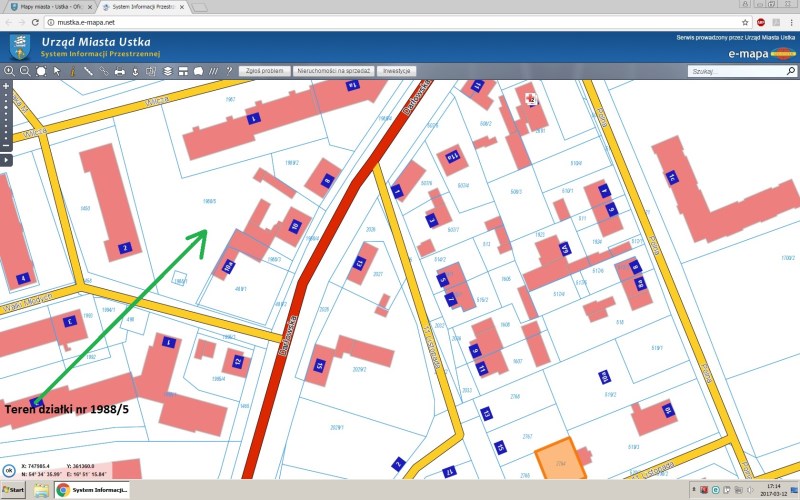Click the round ok coordinates button
The height and width of the screenshot is (500, 800).
click(9, 470)
